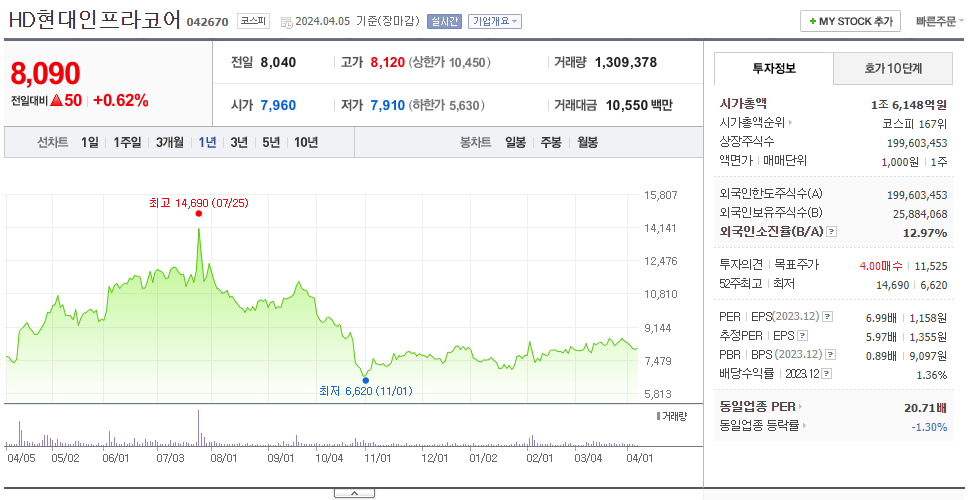Click the 52주최고 최저 value 14,690 | 6,620
Screen dimensions: 968x500
coord(911,285)
